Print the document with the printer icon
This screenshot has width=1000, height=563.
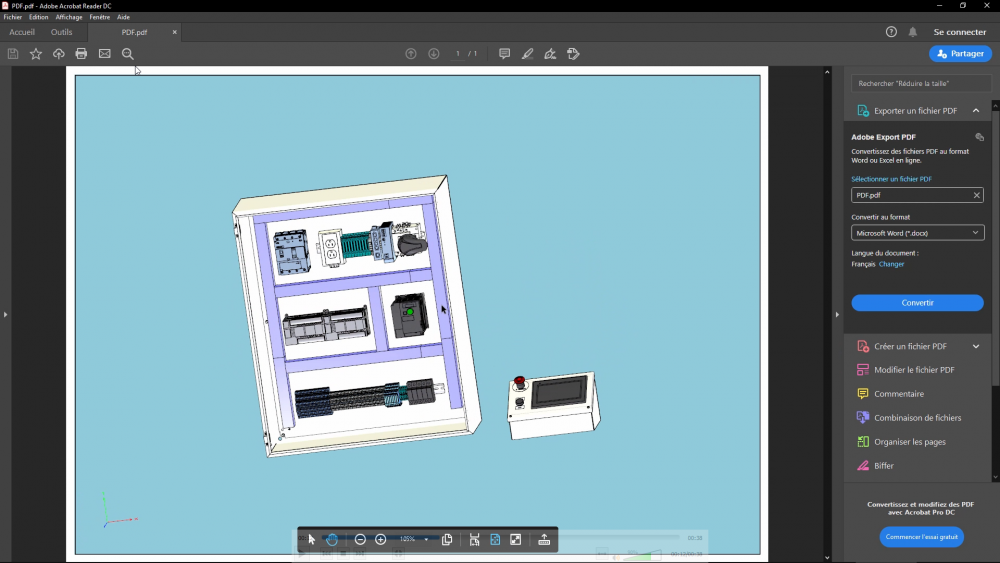coord(81,54)
